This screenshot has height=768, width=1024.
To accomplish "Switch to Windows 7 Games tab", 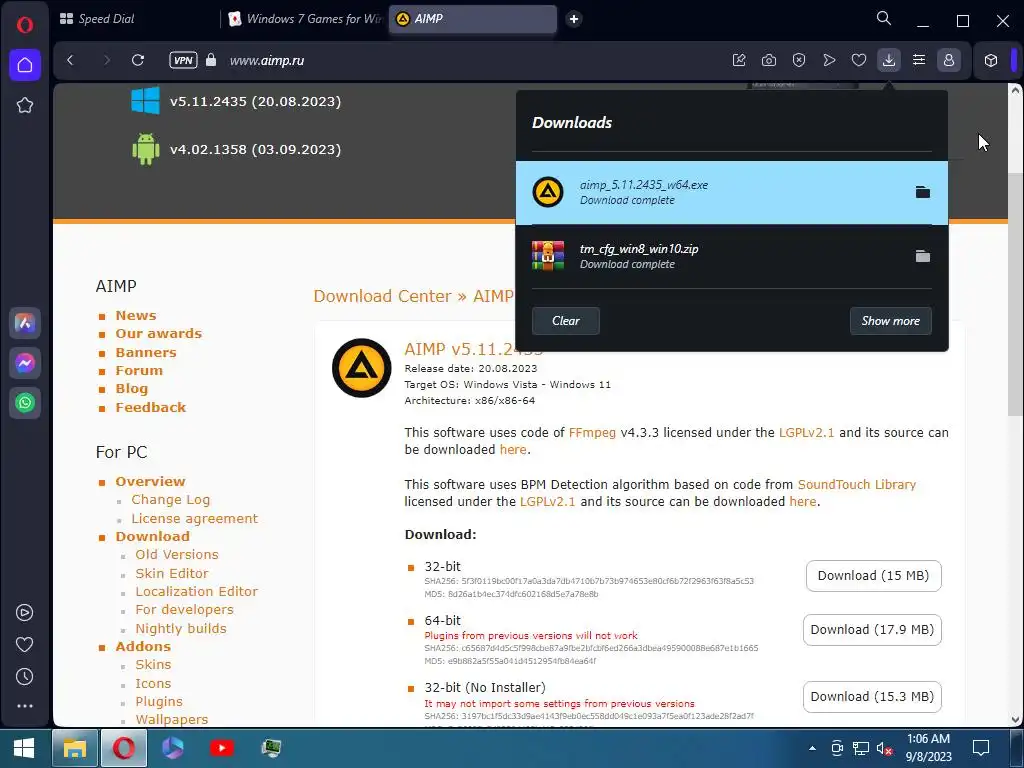I will [306, 19].
